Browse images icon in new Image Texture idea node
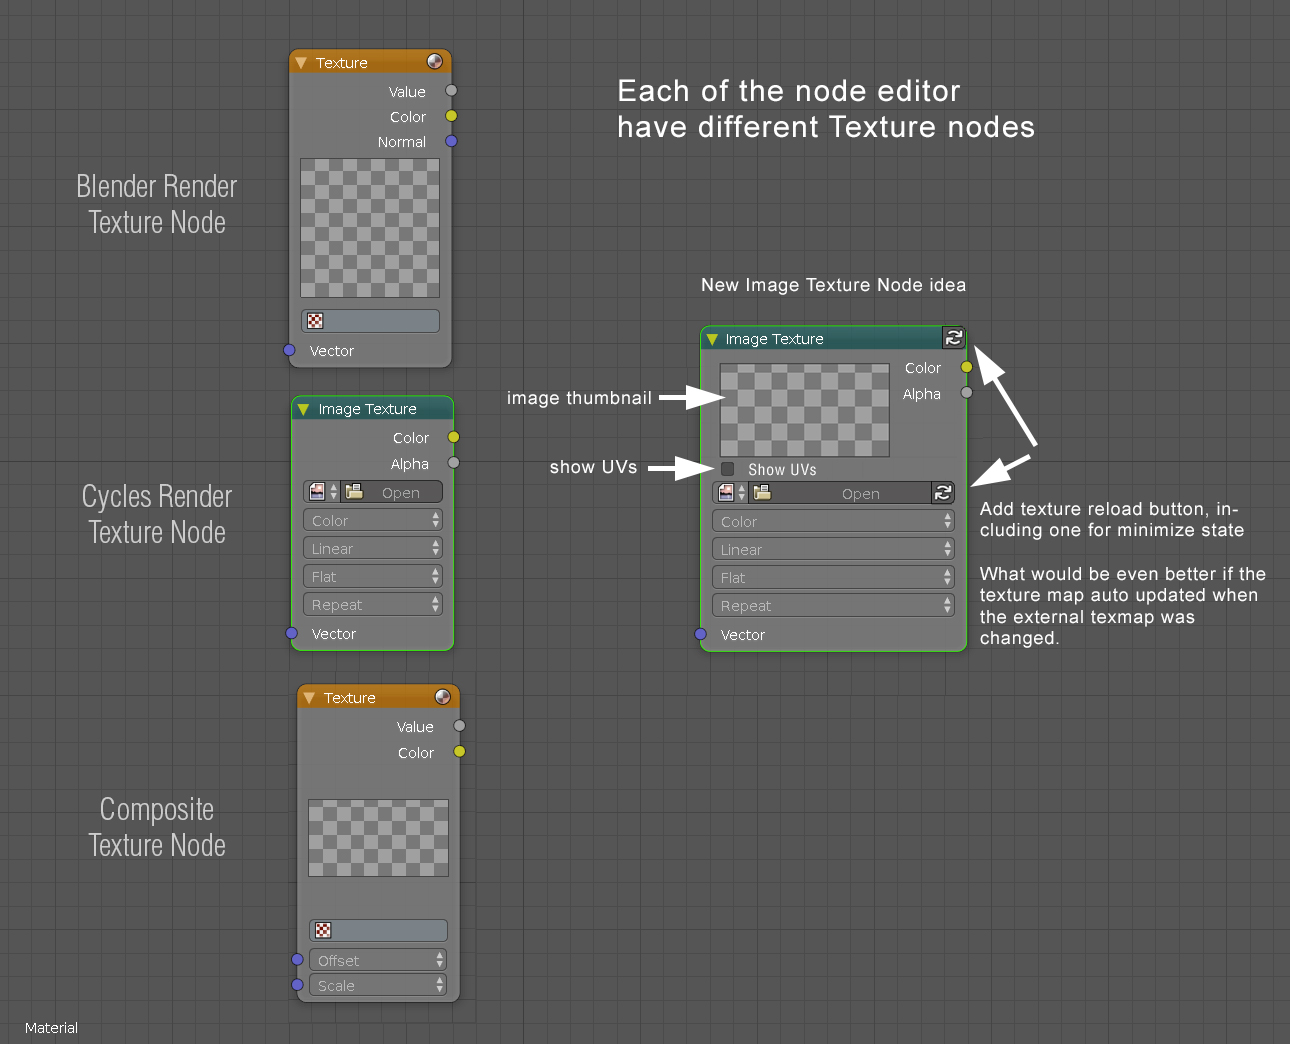This screenshot has width=1290, height=1044. [x=732, y=493]
